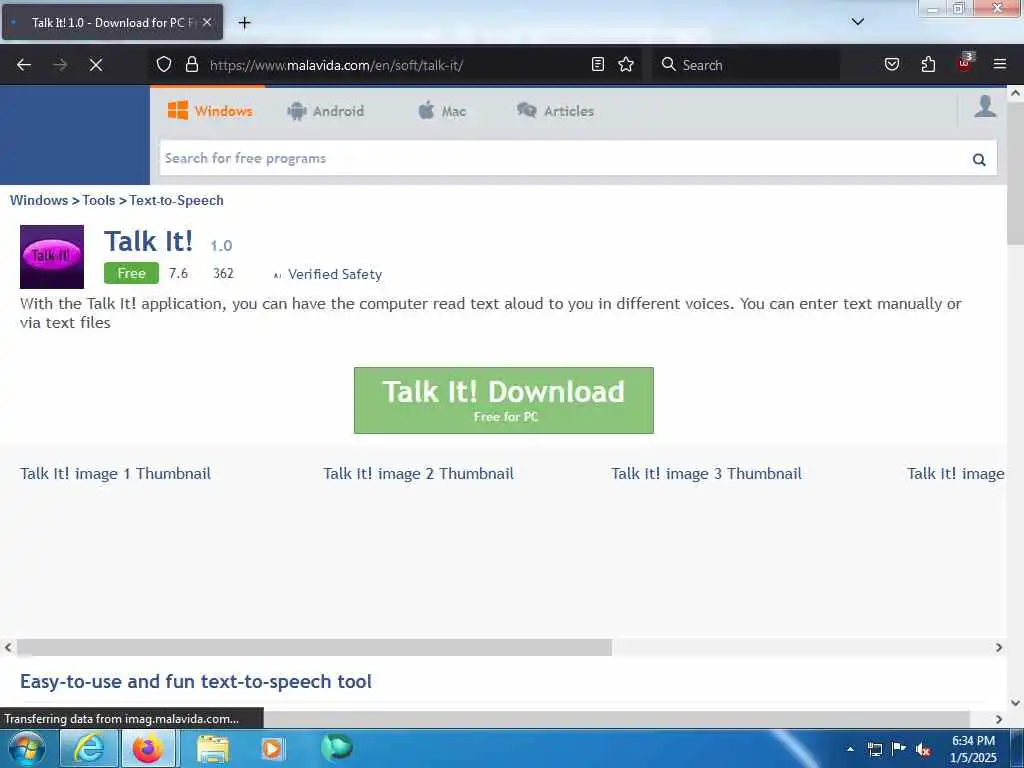This screenshot has width=1024, height=768.
Task: Click the 1.0 version number
Action: pos(221,246)
